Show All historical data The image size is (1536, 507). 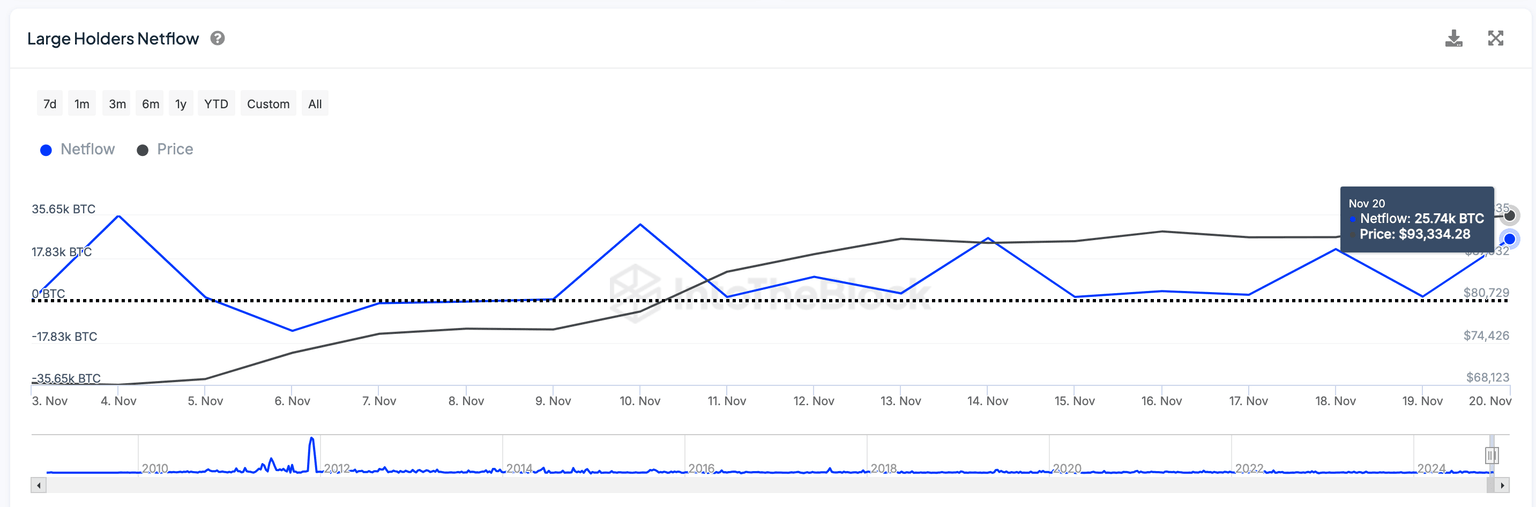[x=315, y=104]
